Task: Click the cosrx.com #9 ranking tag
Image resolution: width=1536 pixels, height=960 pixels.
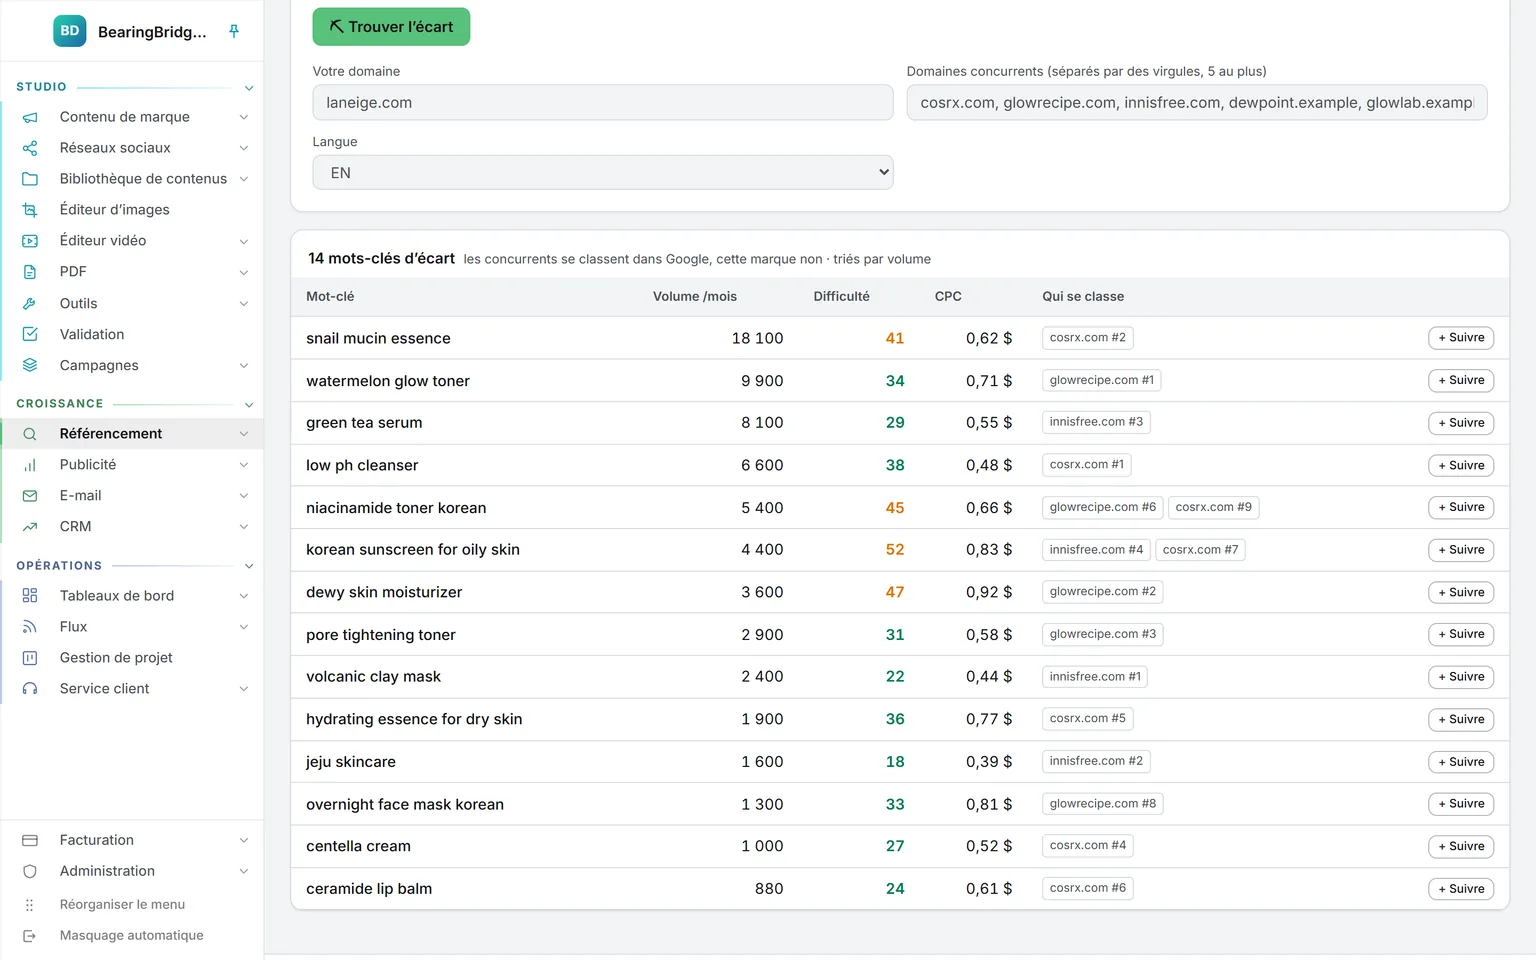Action: coord(1213,507)
